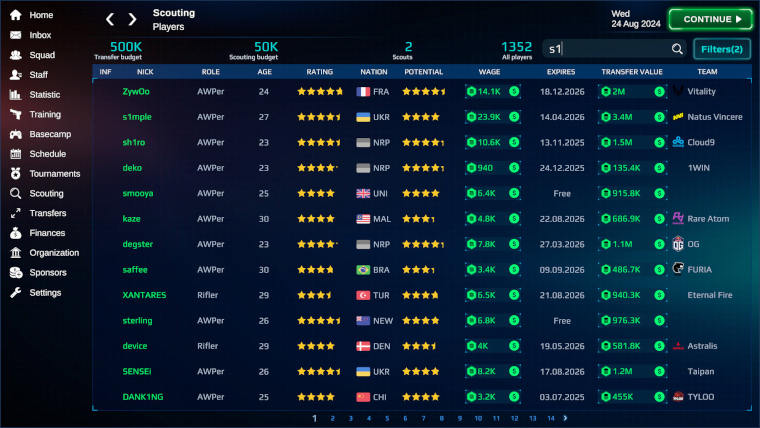The image size is (760, 428).
Task: Click the player search input field
Action: (x=605, y=49)
